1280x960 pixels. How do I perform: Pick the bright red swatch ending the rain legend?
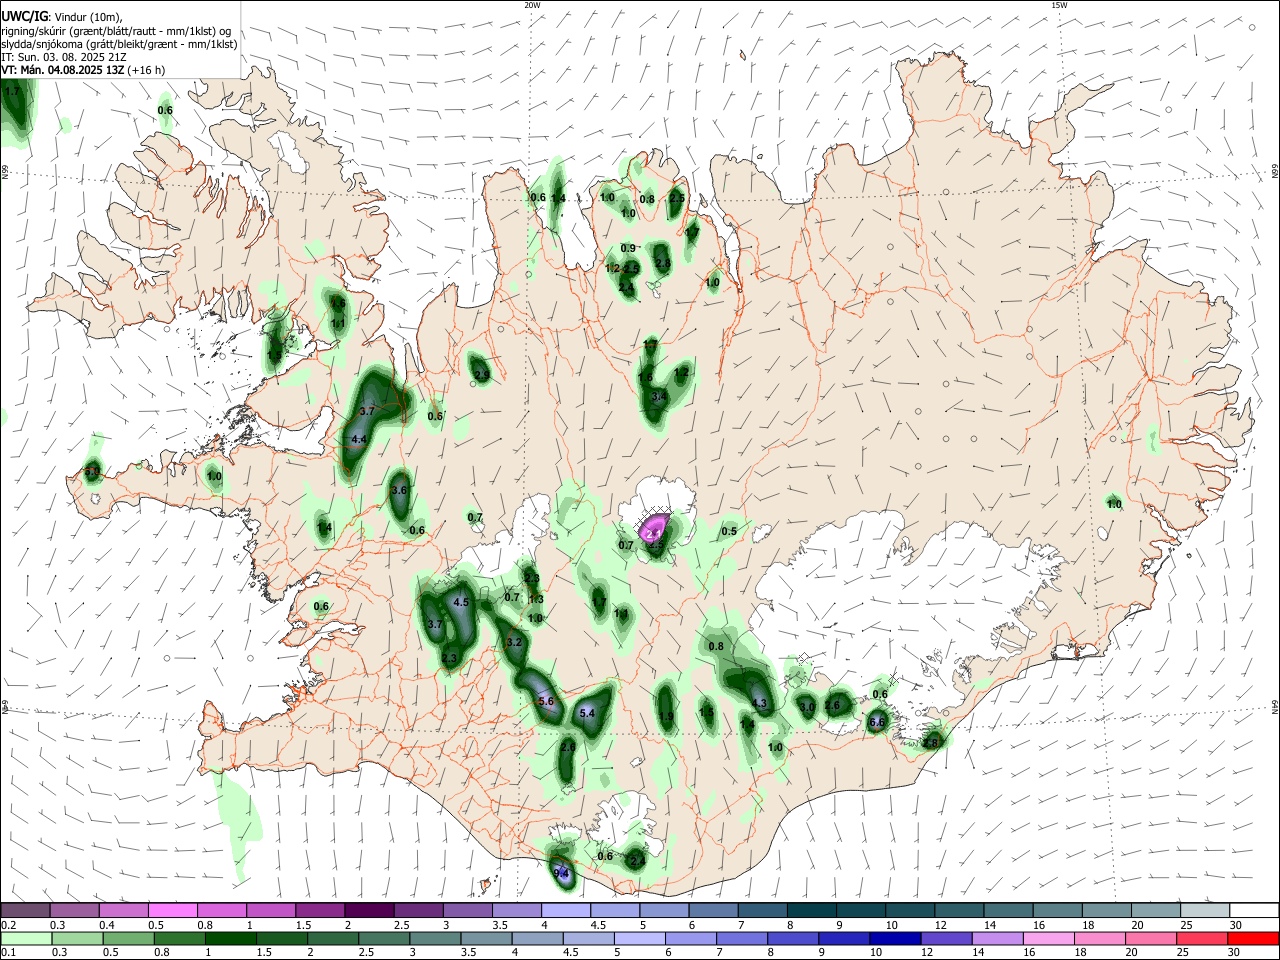click(x=1253, y=940)
